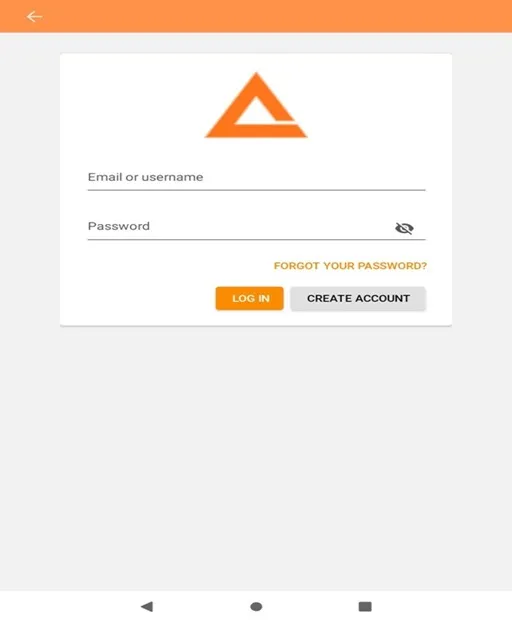
Task: Toggle password visibility with the eye icon
Action: click(x=404, y=228)
